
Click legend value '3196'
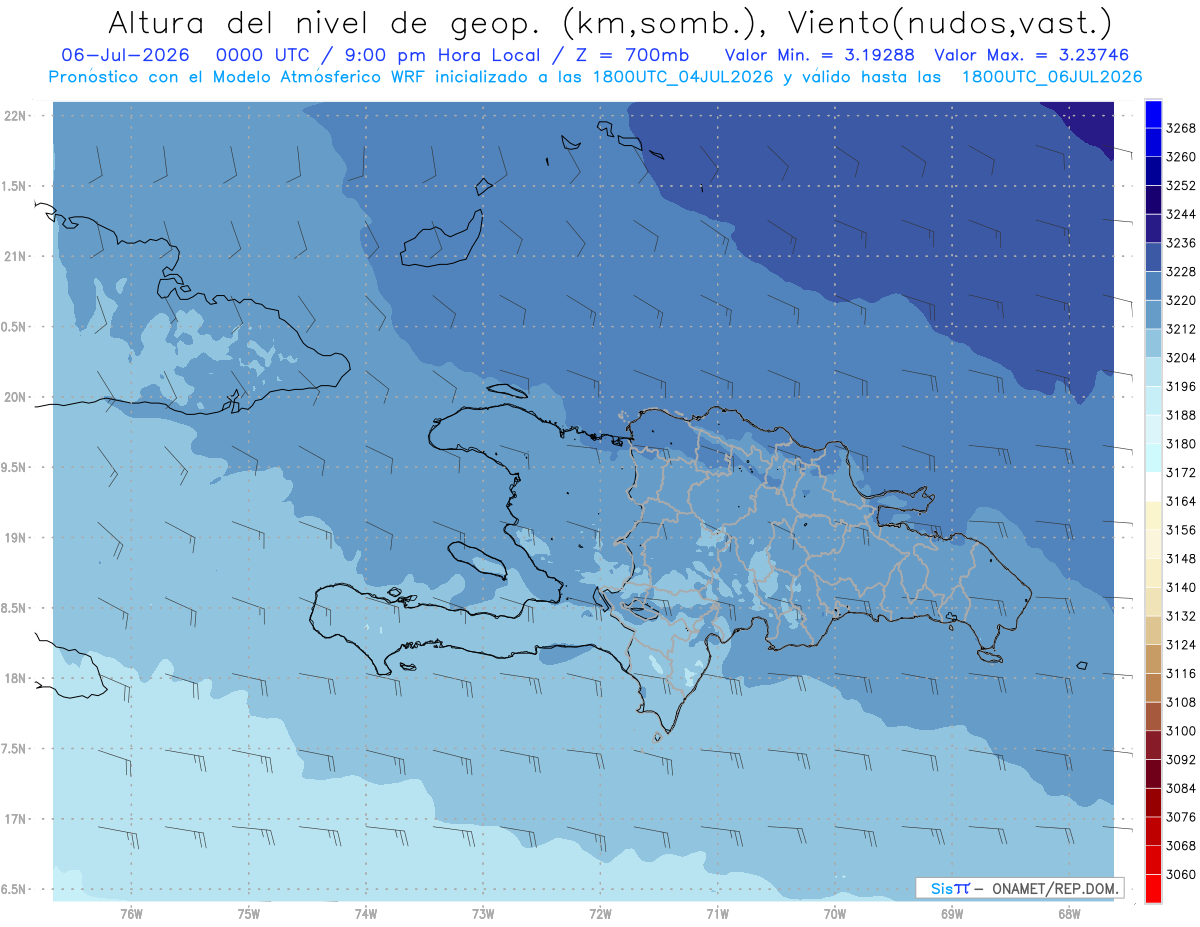(1181, 386)
